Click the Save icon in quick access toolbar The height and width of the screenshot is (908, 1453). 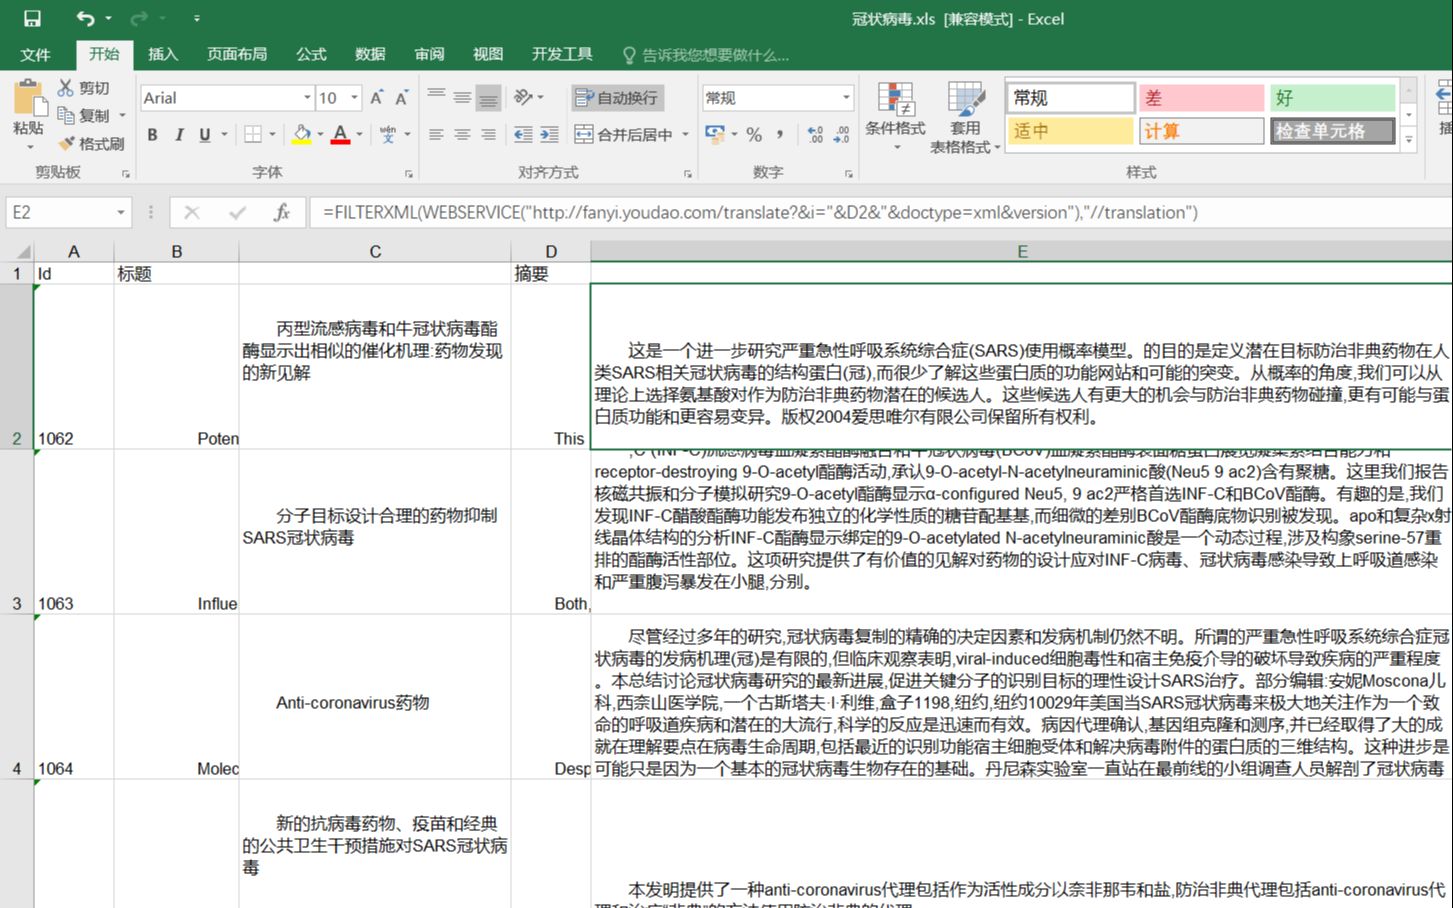(x=32, y=18)
